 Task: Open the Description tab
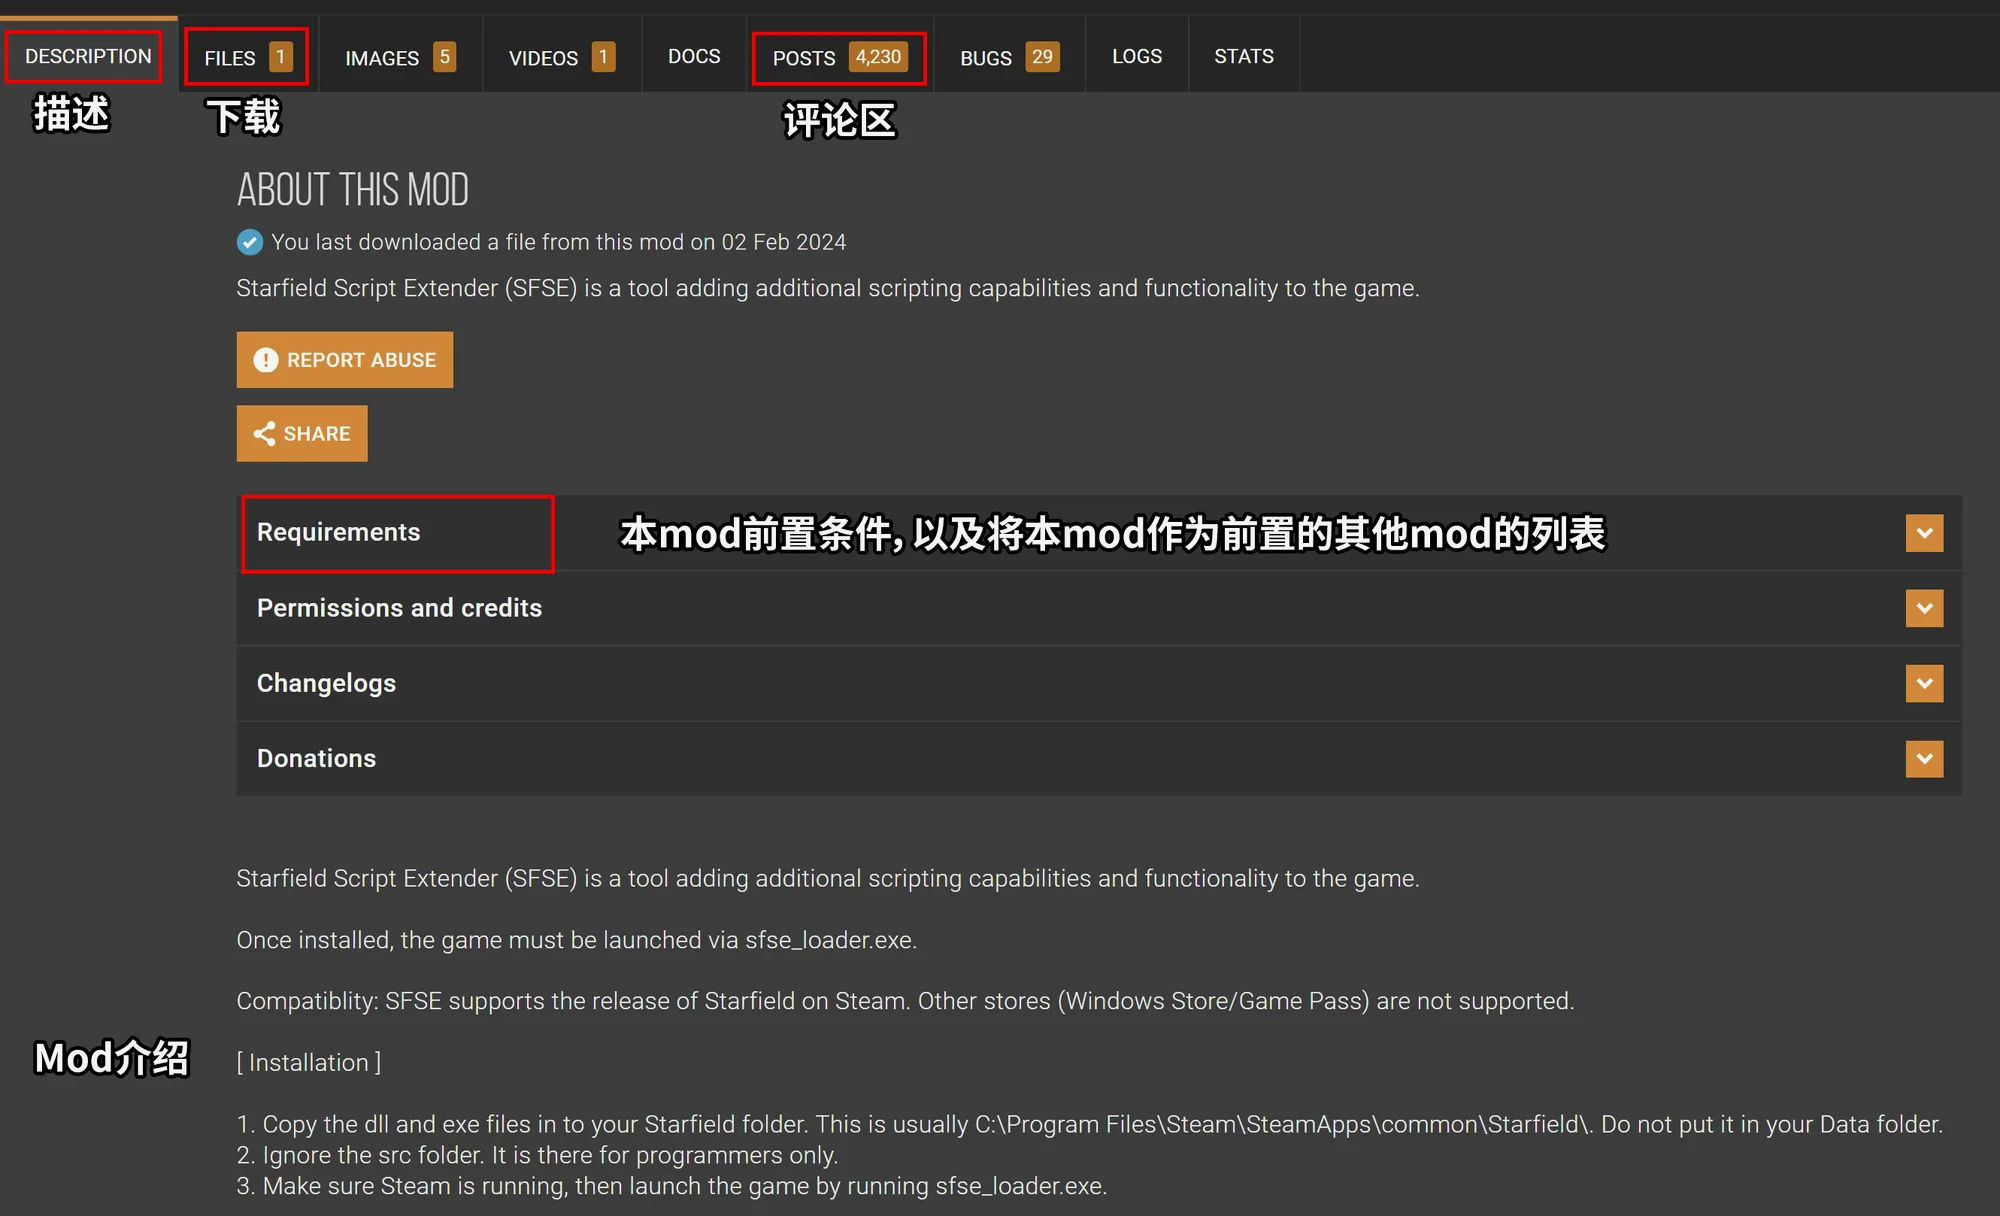pos(88,56)
